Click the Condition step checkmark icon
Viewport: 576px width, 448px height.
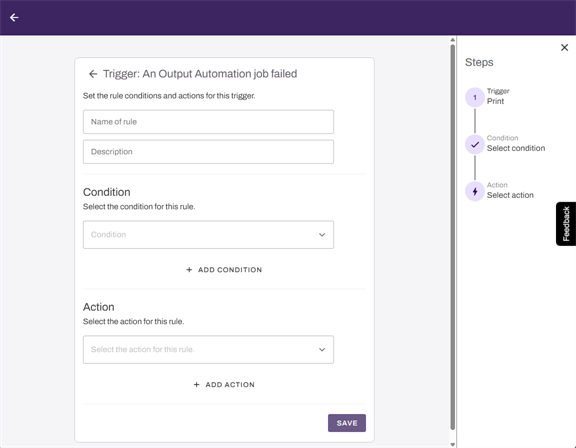475,144
